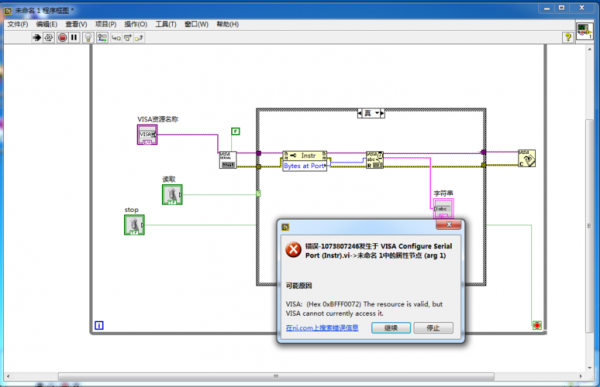
Task: Expand the case structure selector dropdown arrow
Action: pyautogui.click(x=377, y=113)
